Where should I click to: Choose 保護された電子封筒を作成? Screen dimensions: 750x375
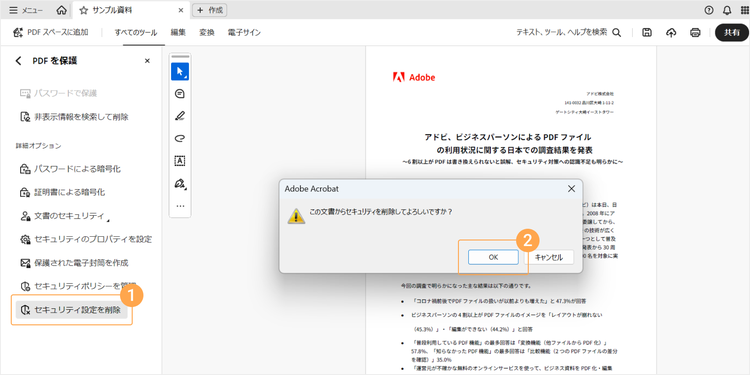pos(74,263)
